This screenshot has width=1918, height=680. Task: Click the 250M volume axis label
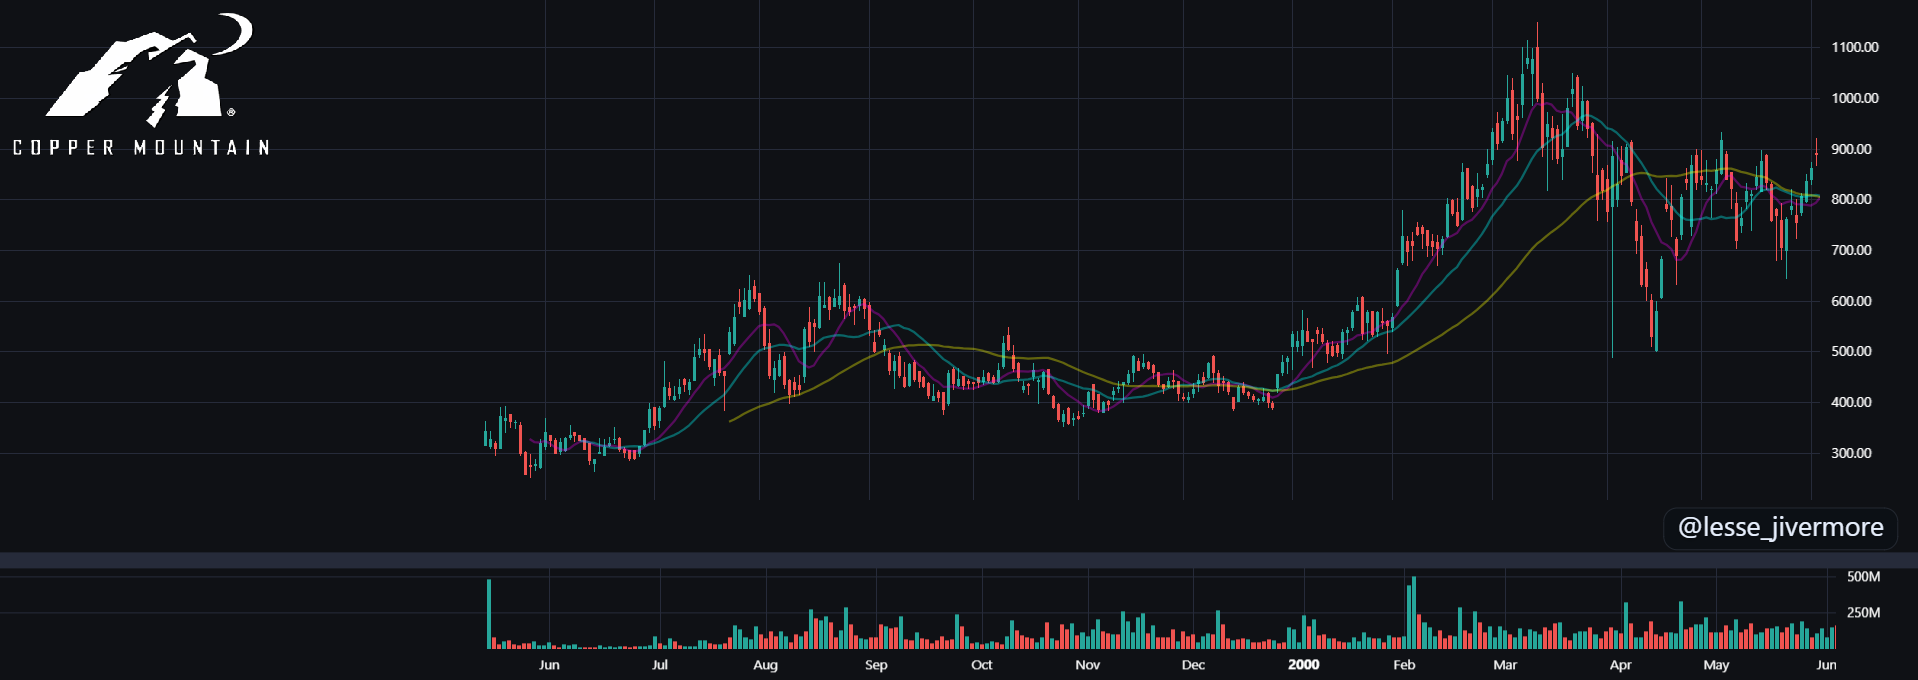pyautogui.click(x=1863, y=612)
